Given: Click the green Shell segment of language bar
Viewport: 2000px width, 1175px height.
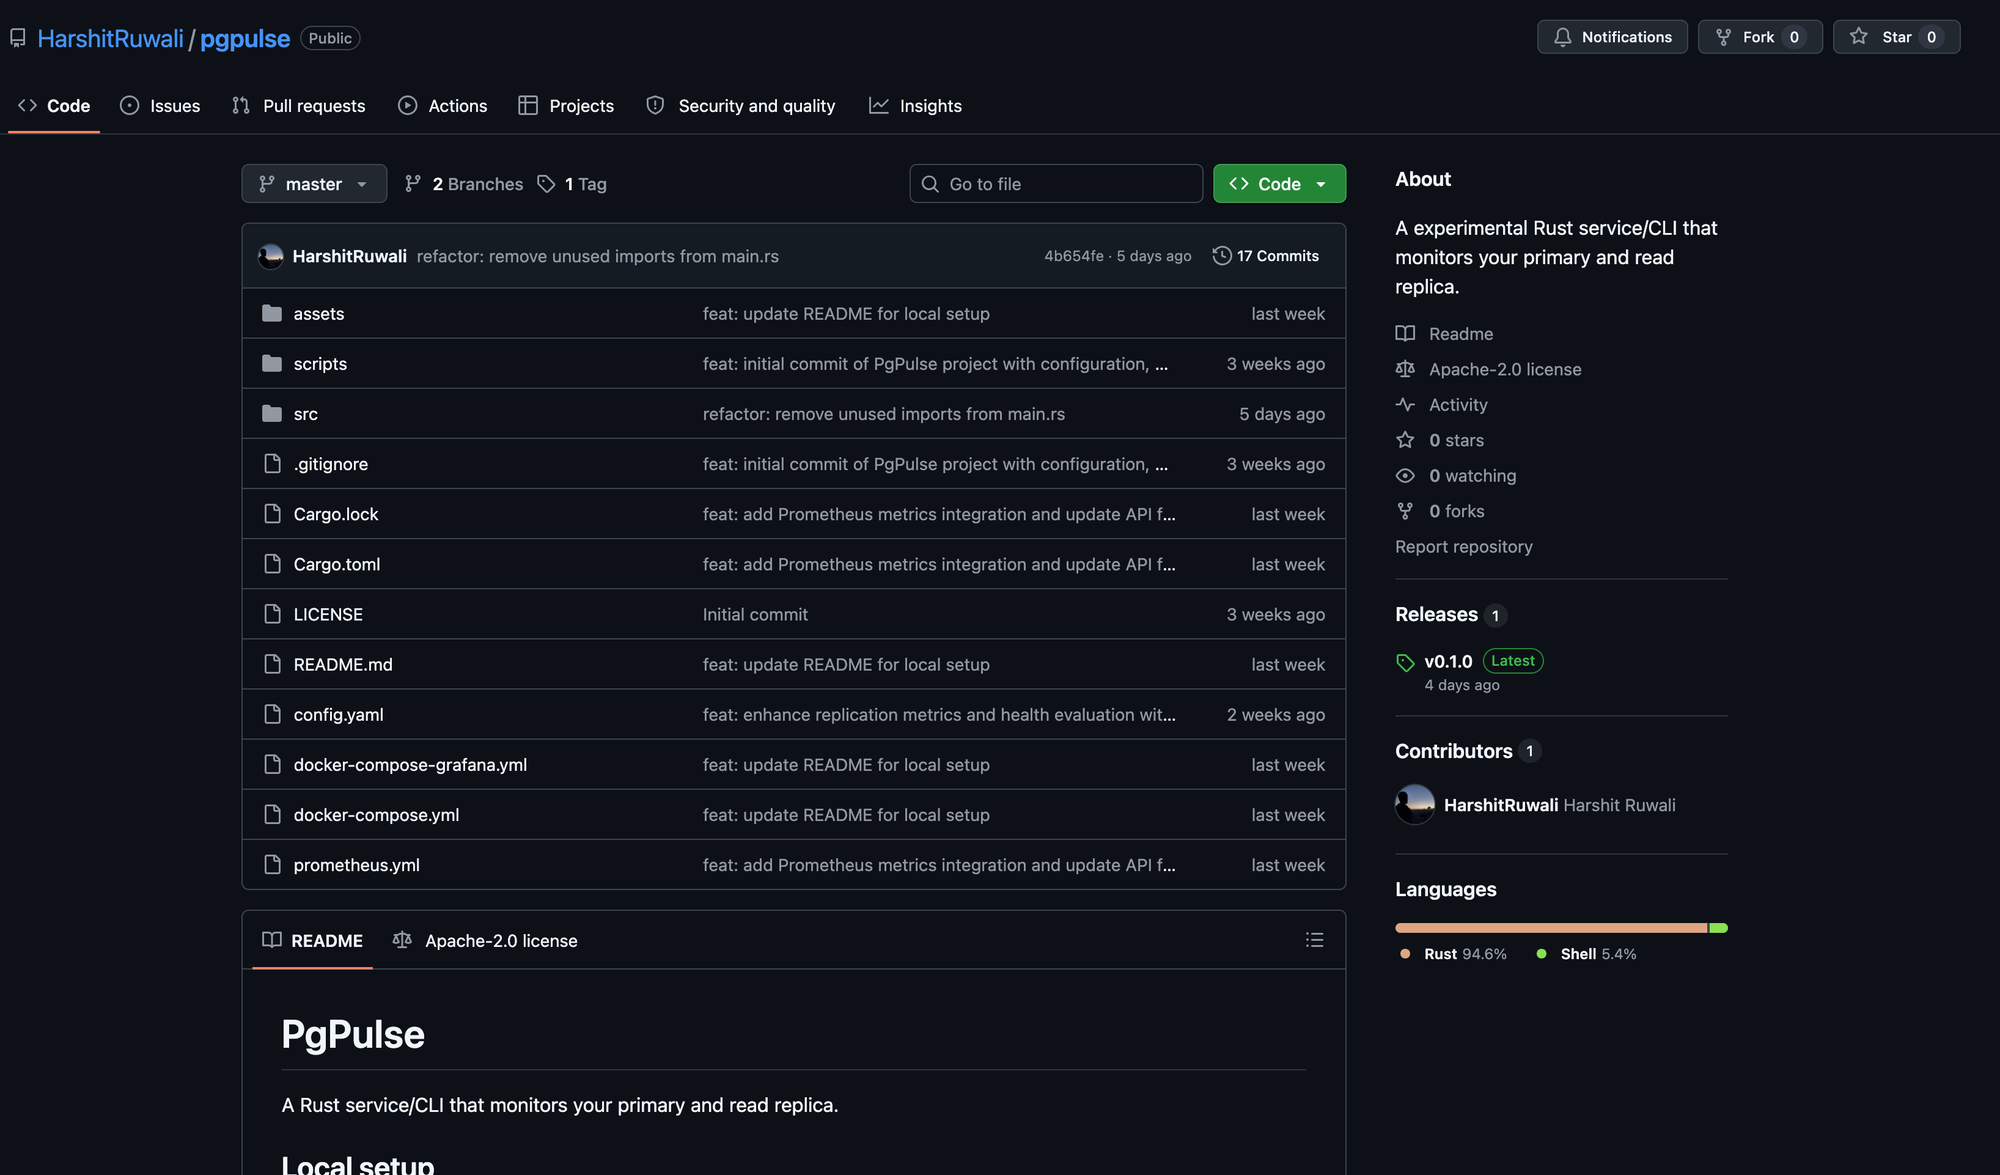Looking at the screenshot, I should click(x=1719, y=928).
